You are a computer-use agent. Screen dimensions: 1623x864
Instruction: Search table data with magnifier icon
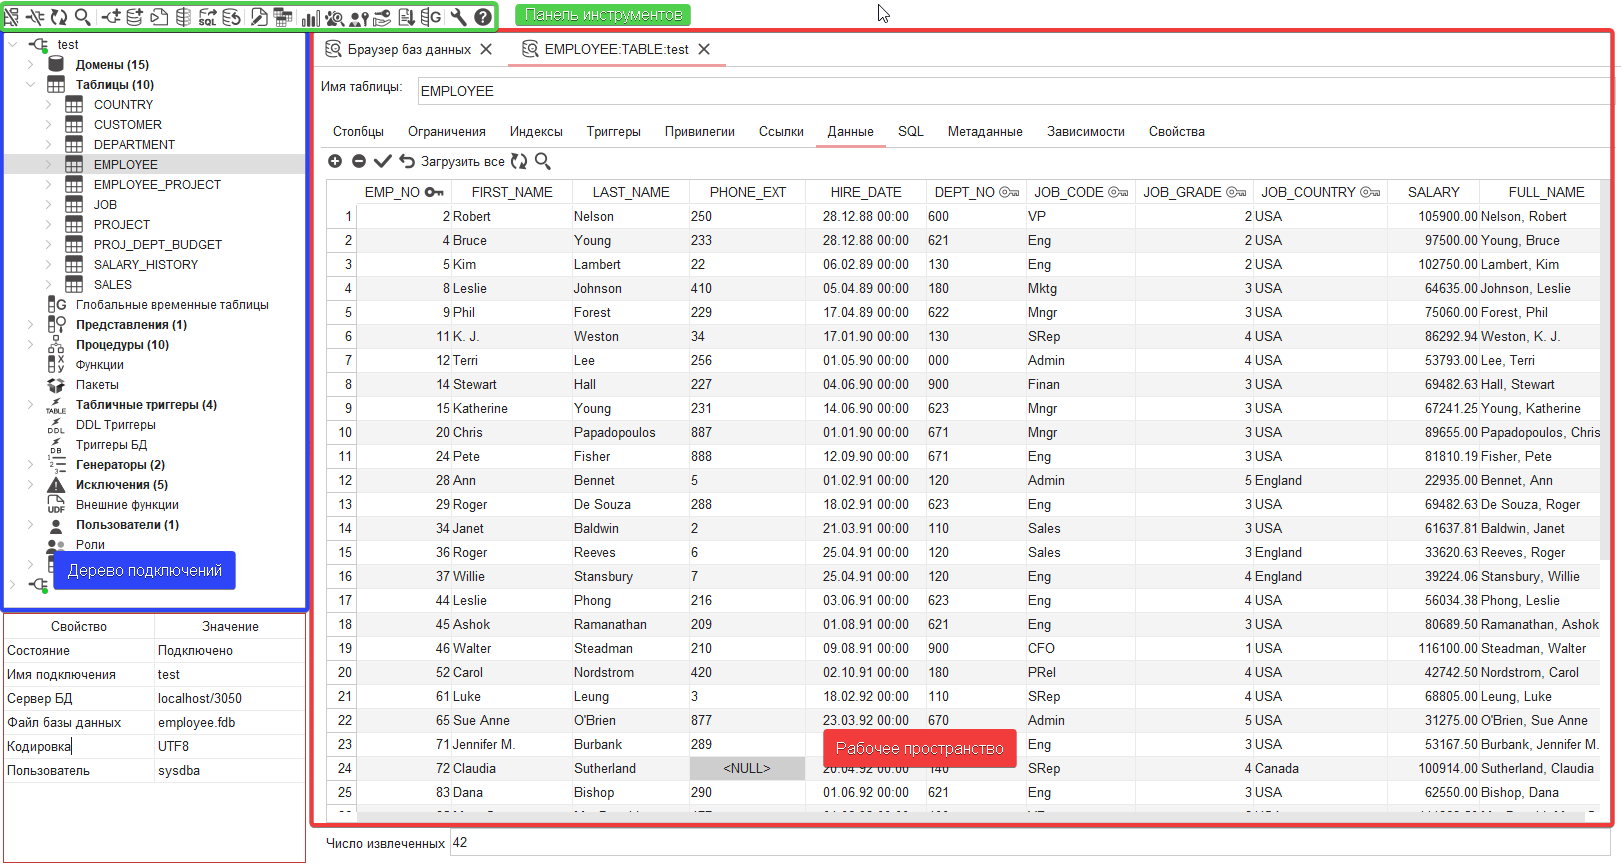pos(543,161)
